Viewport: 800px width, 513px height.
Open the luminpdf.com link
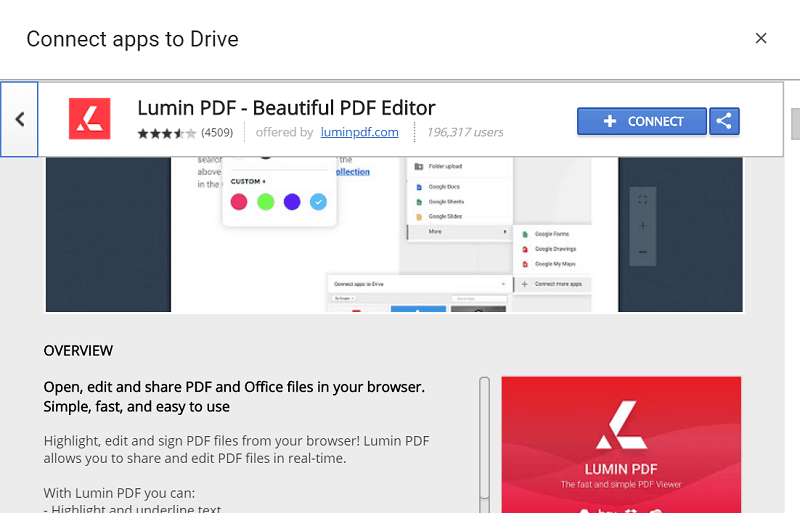[359, 132]
